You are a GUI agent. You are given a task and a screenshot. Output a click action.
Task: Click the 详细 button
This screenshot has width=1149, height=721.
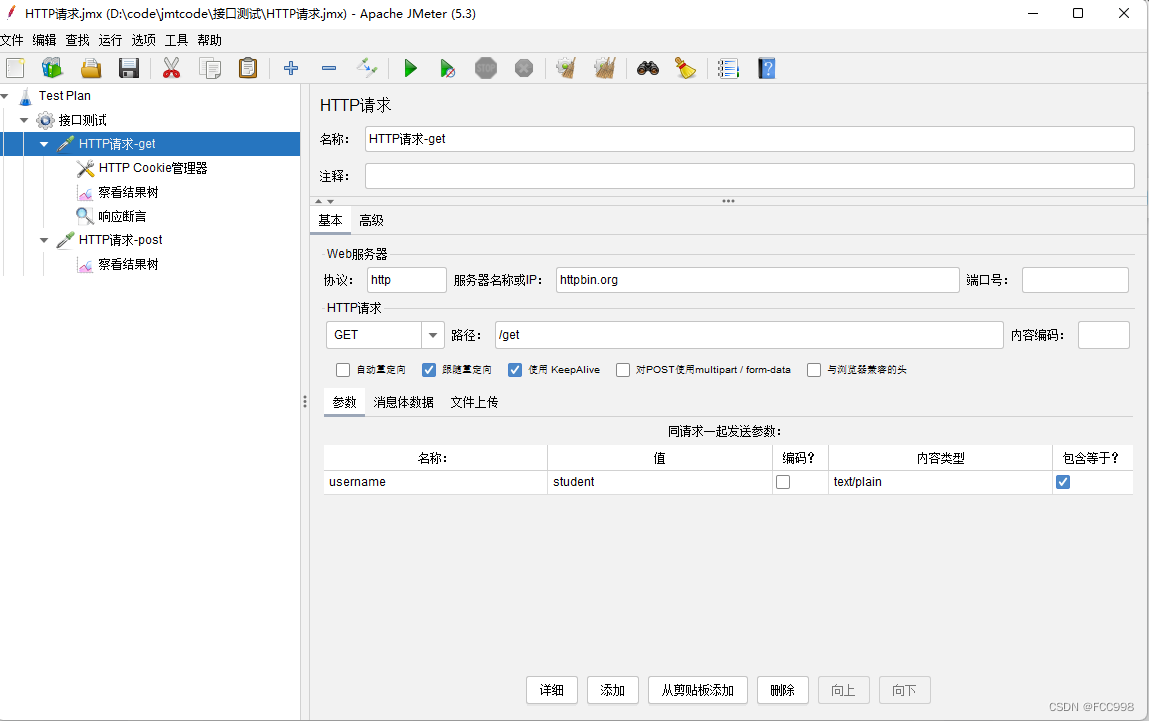(x=552, y=690)
